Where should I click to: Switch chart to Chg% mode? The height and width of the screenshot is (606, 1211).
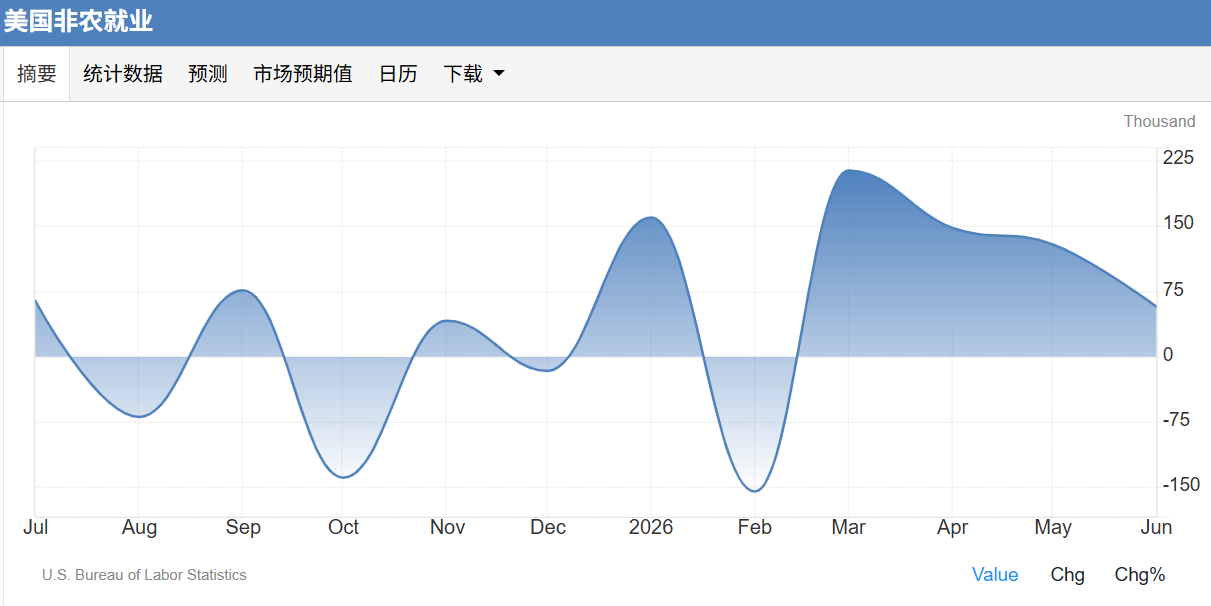[x=1140, y=575]
